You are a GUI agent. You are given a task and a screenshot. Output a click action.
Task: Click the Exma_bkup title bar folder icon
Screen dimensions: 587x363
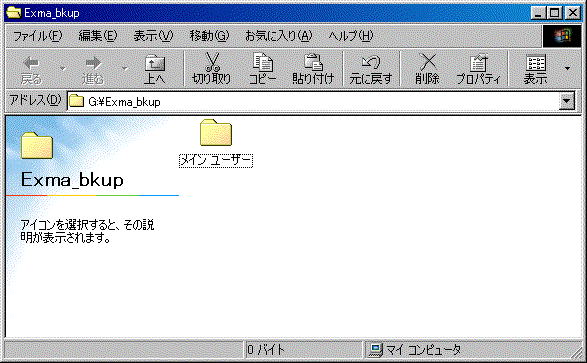tap(13, 13)
